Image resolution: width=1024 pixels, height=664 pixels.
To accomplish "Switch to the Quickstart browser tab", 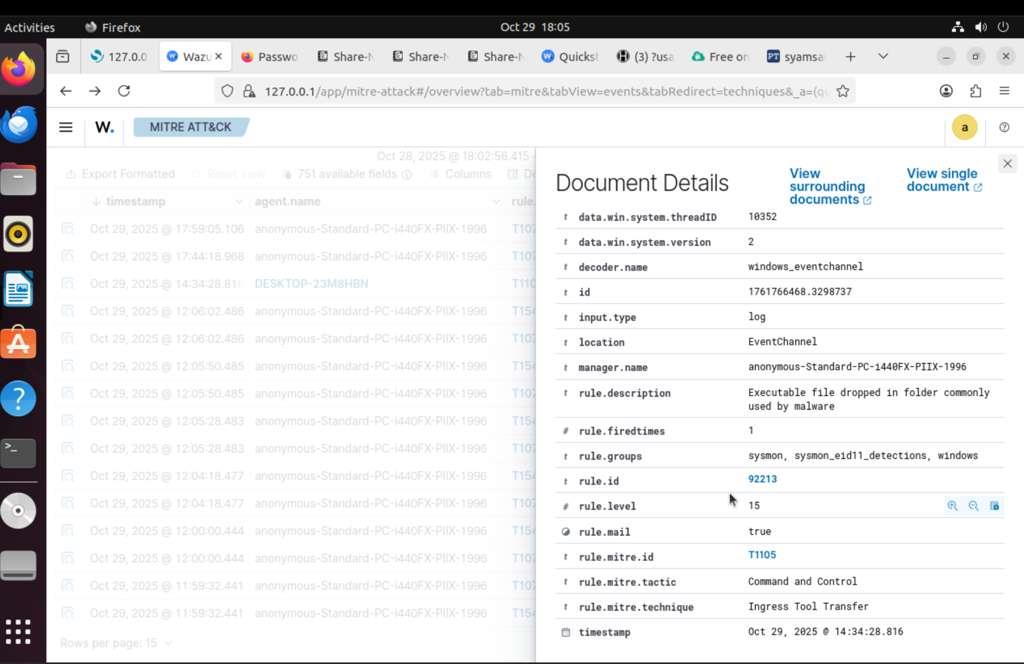I will tap(570, 57).
